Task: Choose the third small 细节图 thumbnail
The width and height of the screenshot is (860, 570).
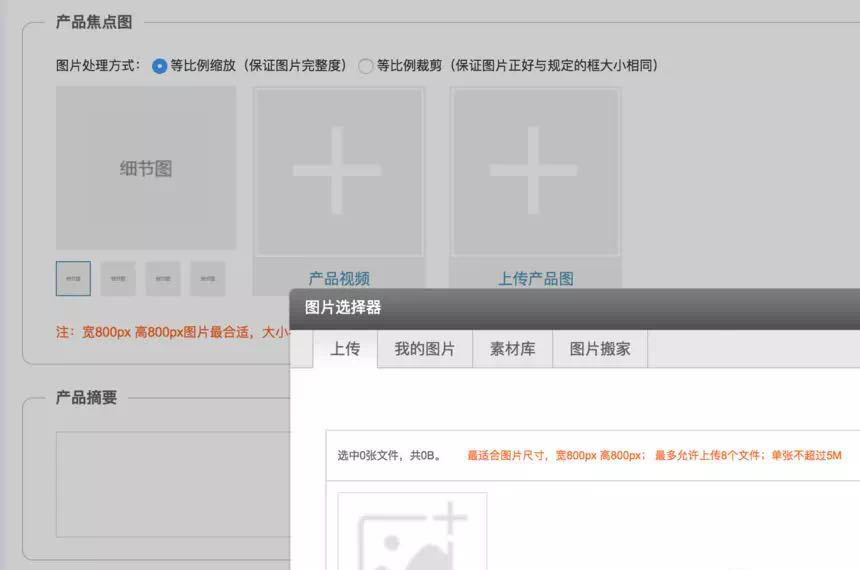Action: point(163,279)
